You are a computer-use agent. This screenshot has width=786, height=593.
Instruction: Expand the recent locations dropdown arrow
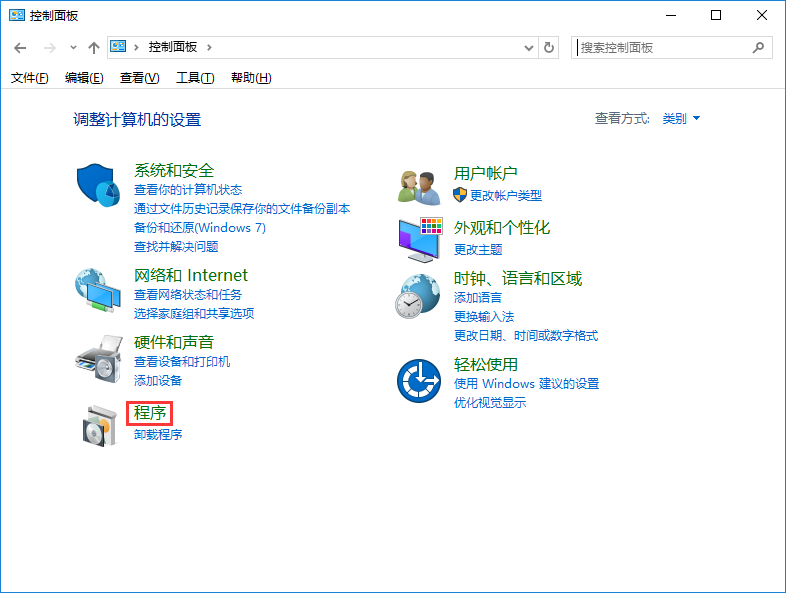point(73,47)
